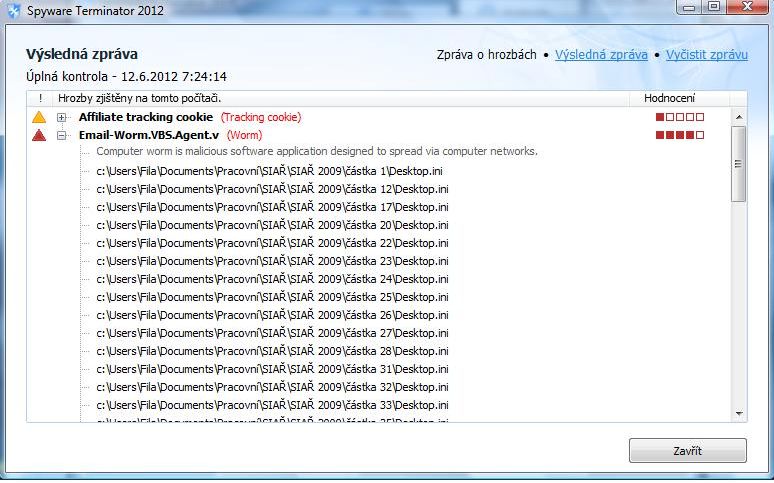774x483 pixels.
Task: Select the Zpráva o hrozbách view
Action: (x=486, y=55)
